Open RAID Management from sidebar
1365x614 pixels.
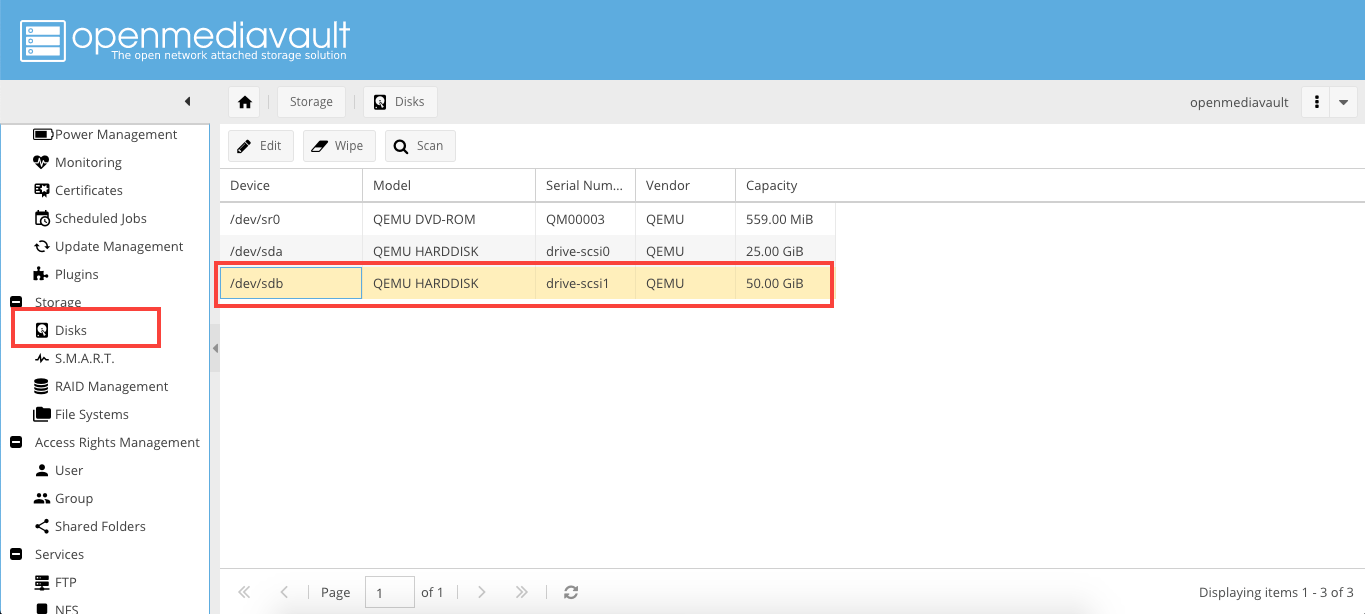pos(111,386)
